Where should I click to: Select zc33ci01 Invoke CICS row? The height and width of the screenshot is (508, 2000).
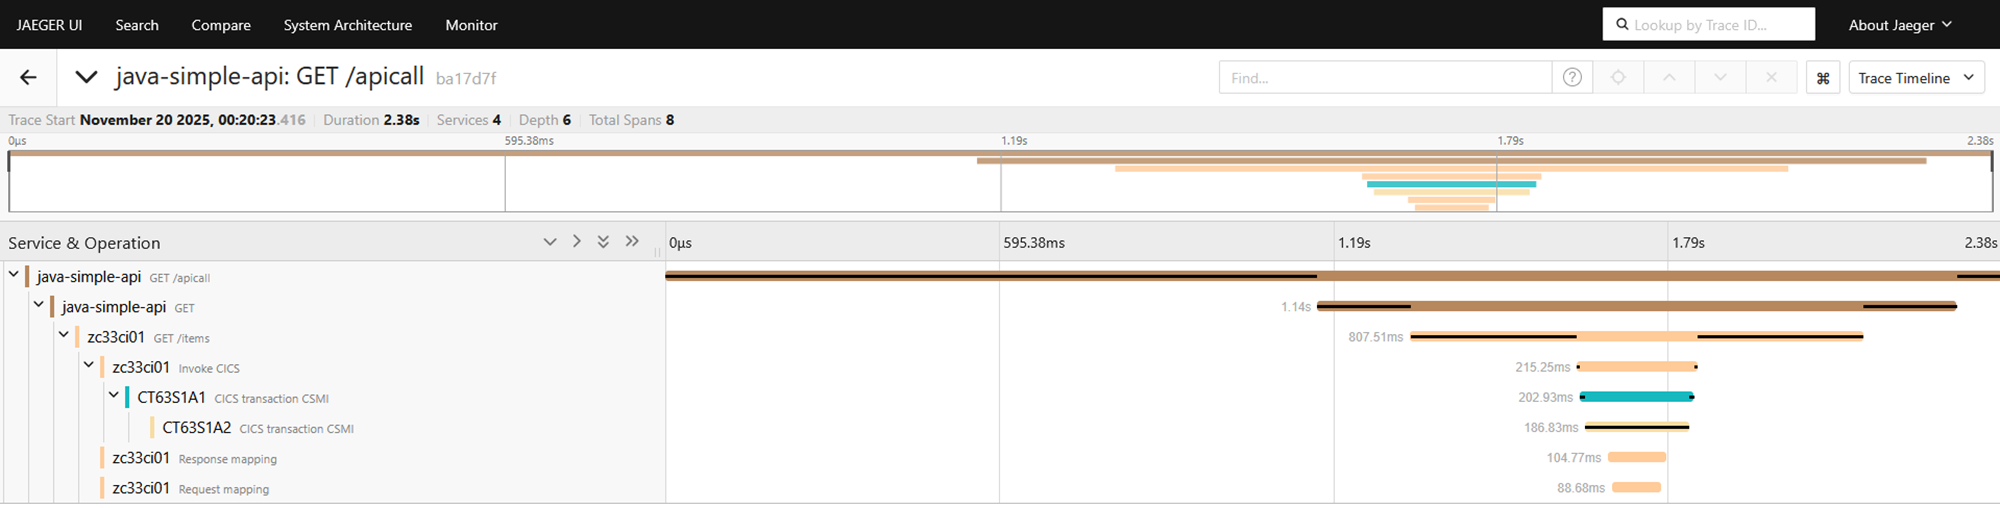(176, 367)
